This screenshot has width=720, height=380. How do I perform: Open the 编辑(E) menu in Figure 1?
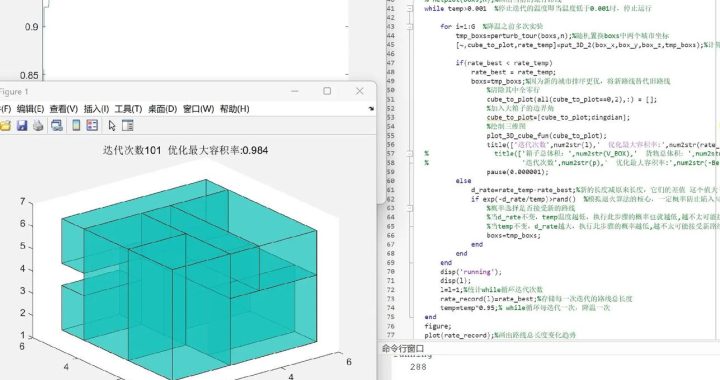pos(30,109)
